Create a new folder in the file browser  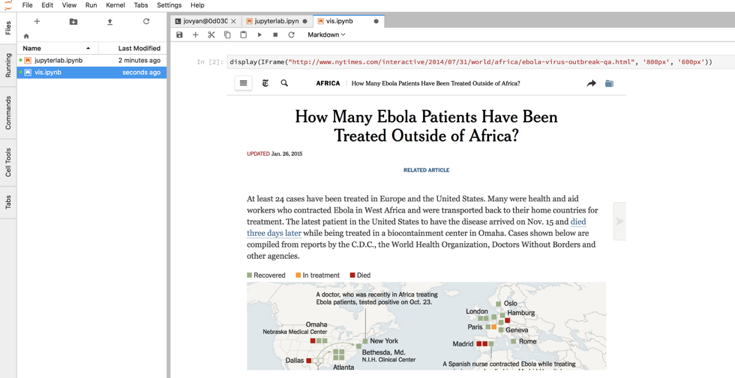73,22
